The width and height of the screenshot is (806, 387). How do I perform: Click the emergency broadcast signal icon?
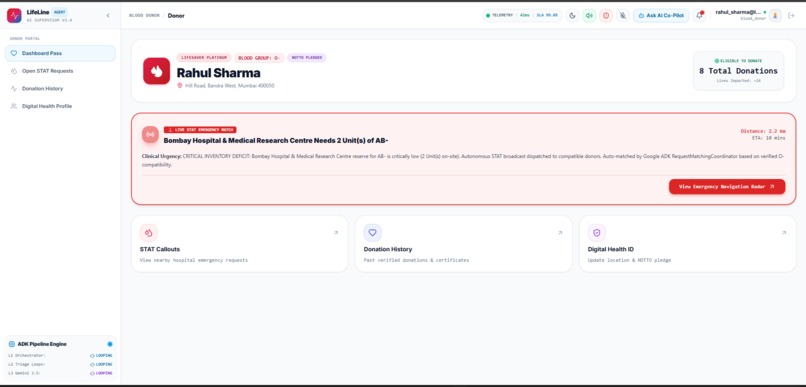pyautogui.click(x=150, y=134)
